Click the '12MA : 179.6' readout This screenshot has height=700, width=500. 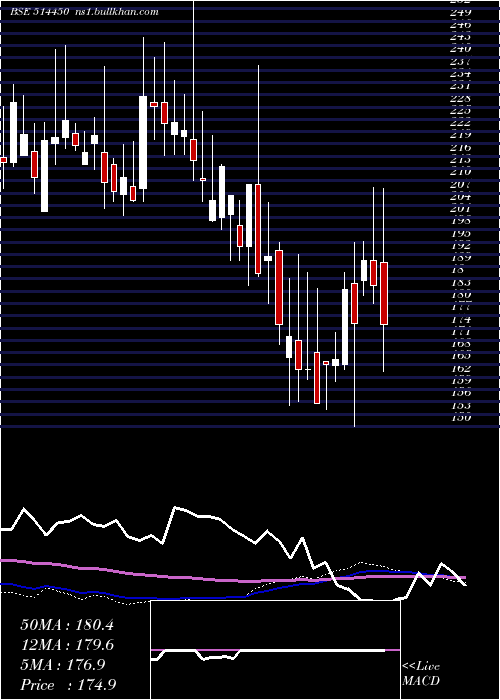[x=67, y=645]
